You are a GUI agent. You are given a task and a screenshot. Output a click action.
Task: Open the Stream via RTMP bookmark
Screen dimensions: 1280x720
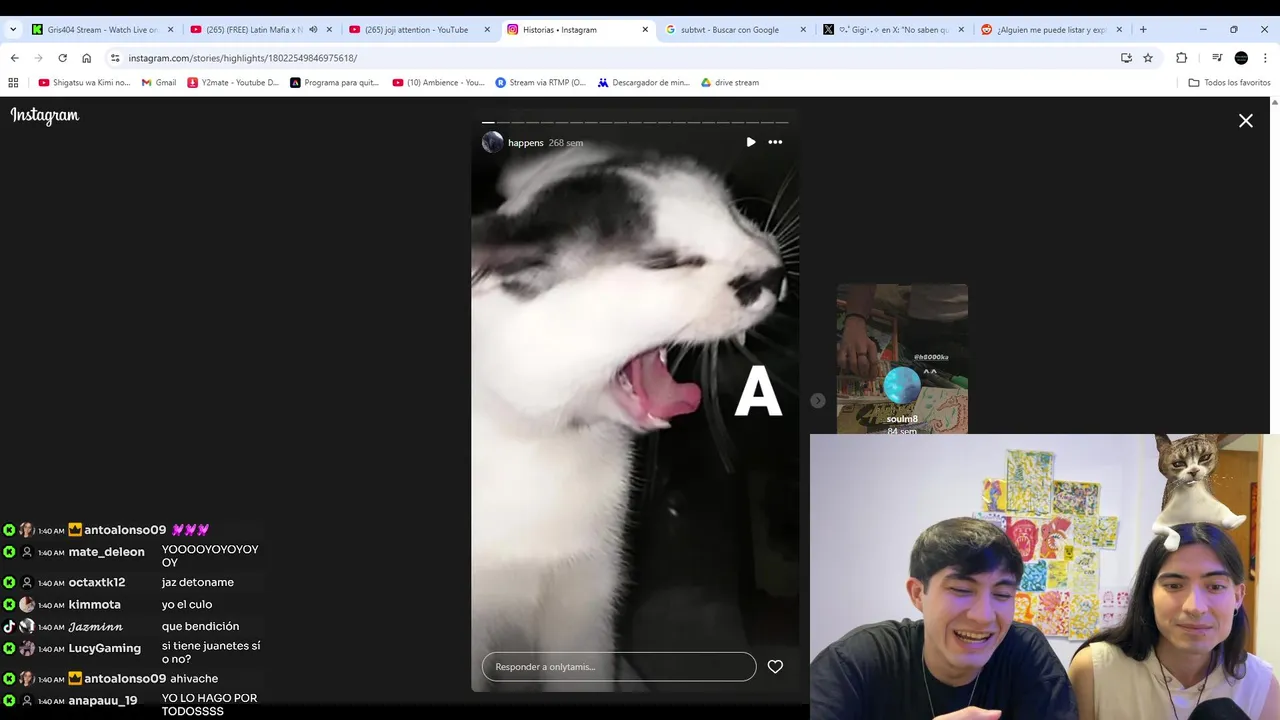point(541,83)
